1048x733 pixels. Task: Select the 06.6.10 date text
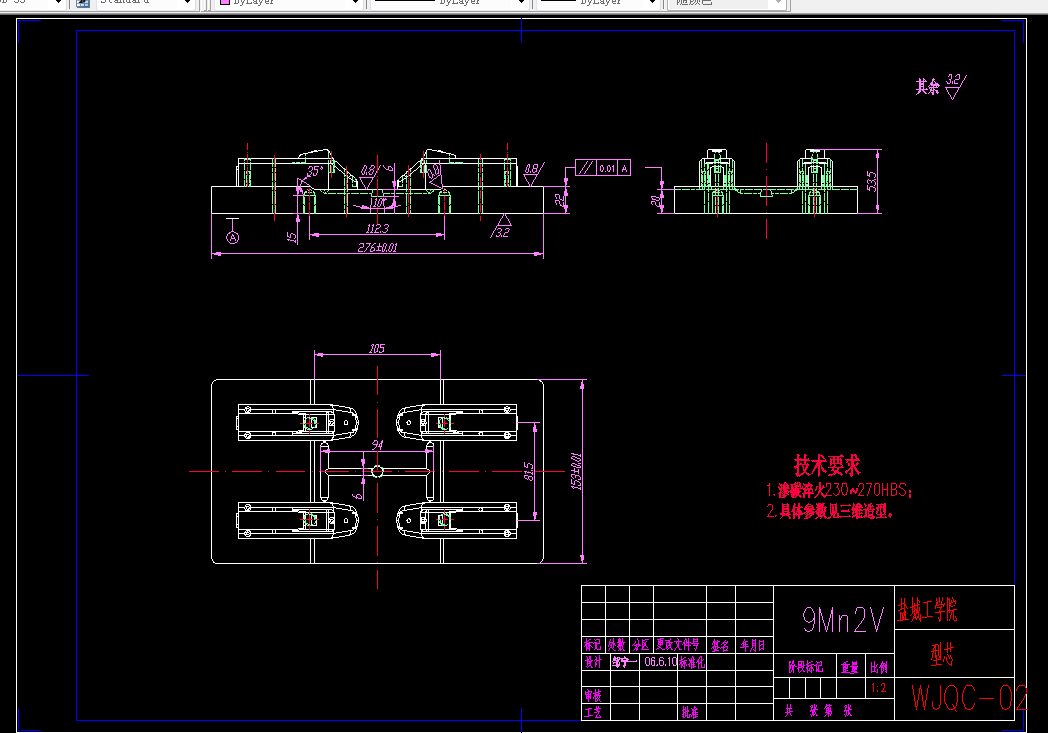tap(660, 662)
